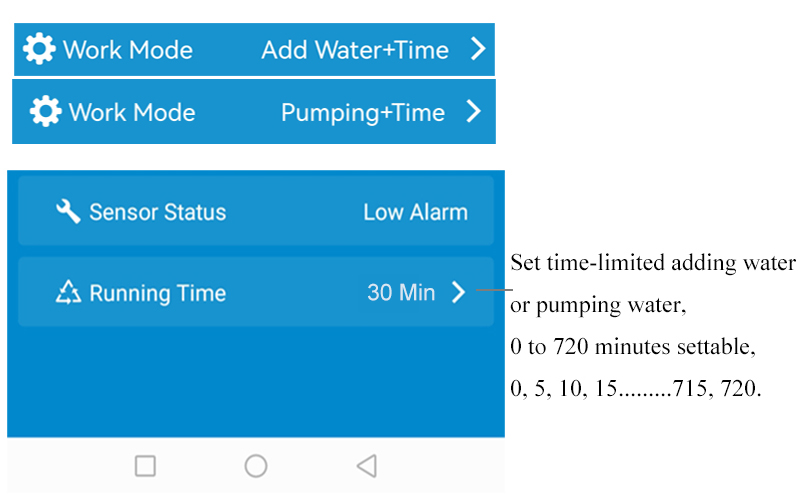Tap the Android triangle back button
Image resolution: width=800 pixels, height=500 pixels.
click(x=366, y=466)
